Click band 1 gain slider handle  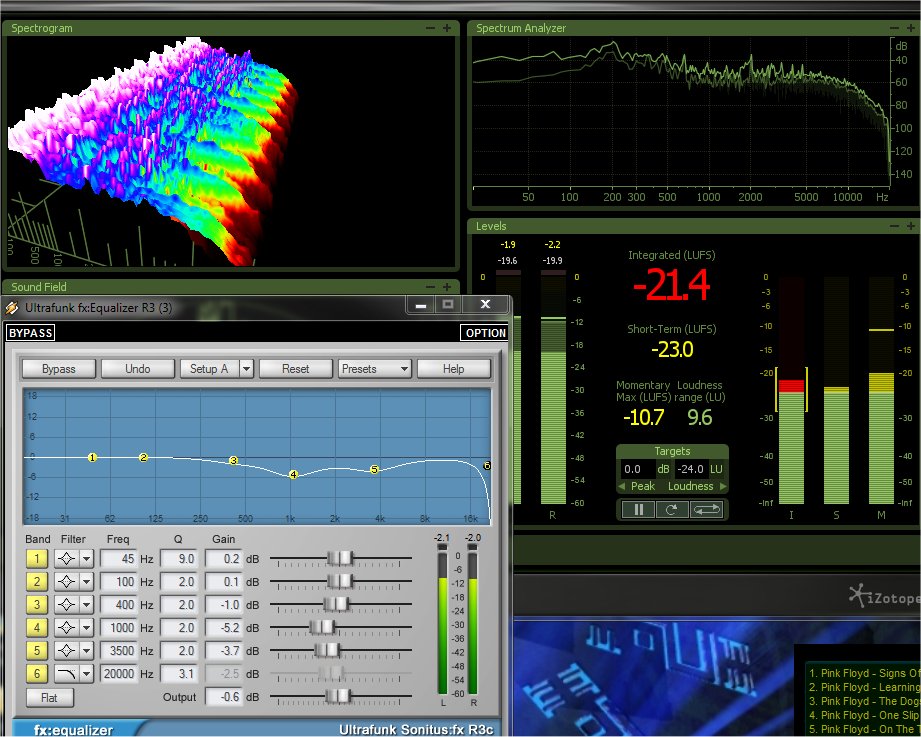tap(340, 558)
